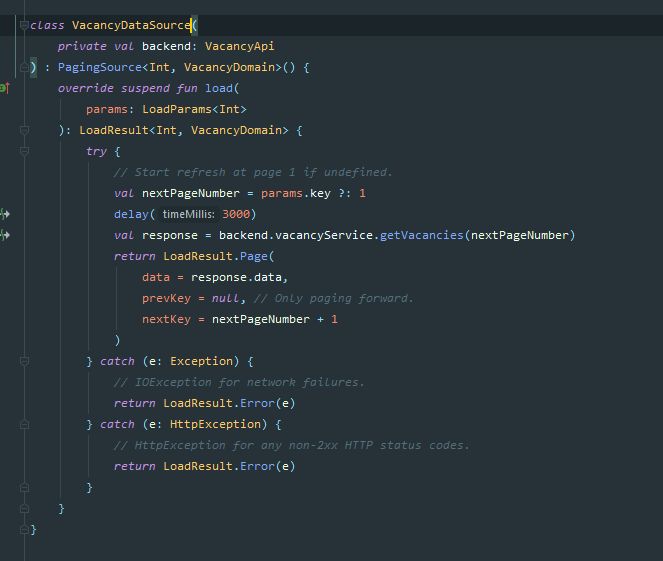Toggle fold end marker closing HttpException catch
Viewport: 663px width, 561px height.
point(24,487)
